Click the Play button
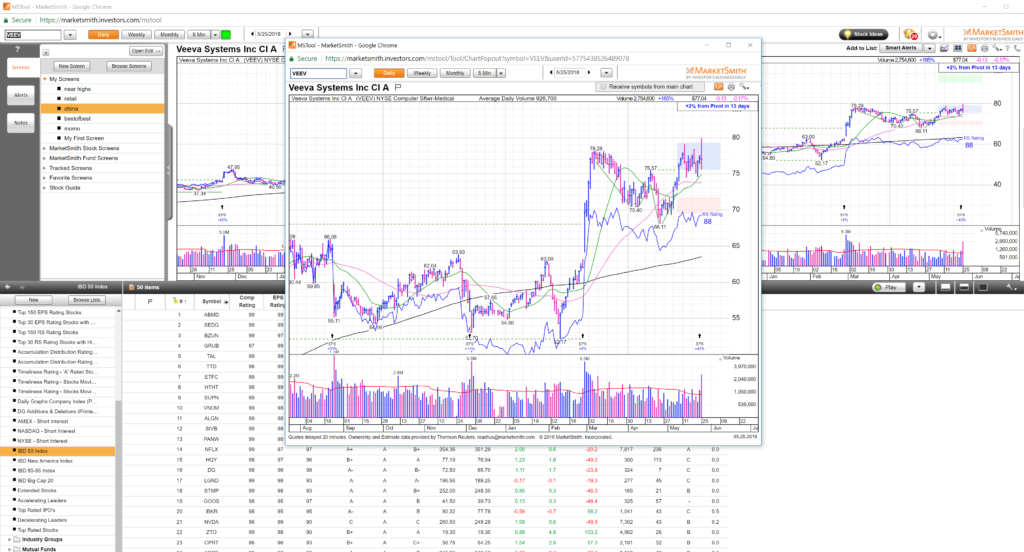 click(891, 287)
